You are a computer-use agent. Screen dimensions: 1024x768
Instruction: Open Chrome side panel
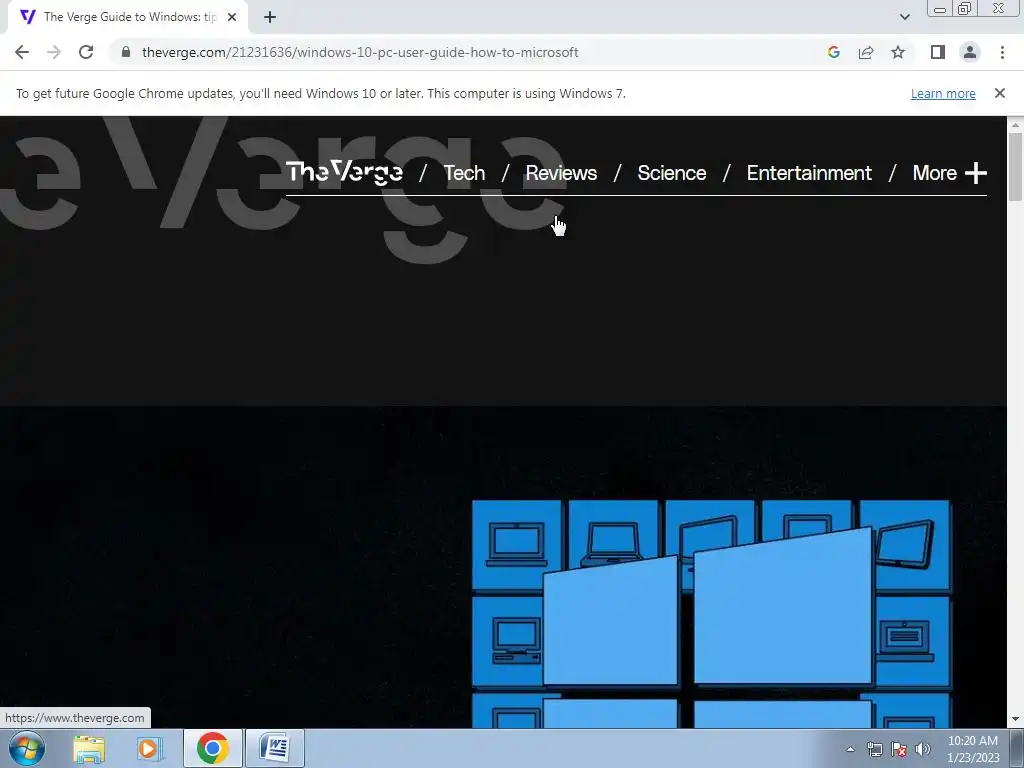(938, 52)
